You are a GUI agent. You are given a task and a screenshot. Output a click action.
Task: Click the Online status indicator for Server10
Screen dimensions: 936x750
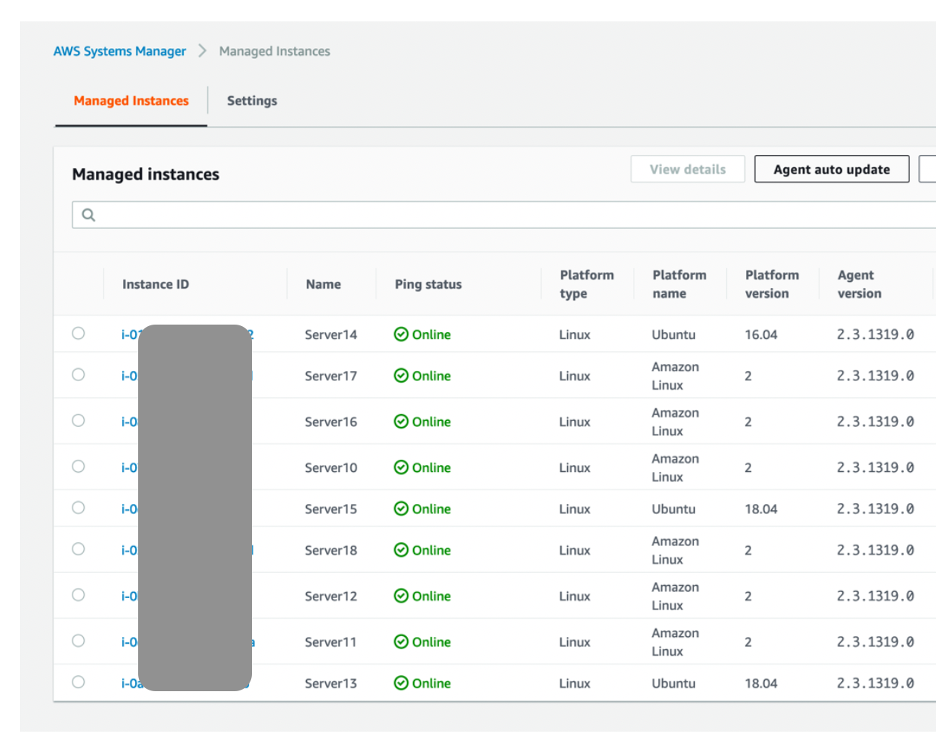(402, 467)
